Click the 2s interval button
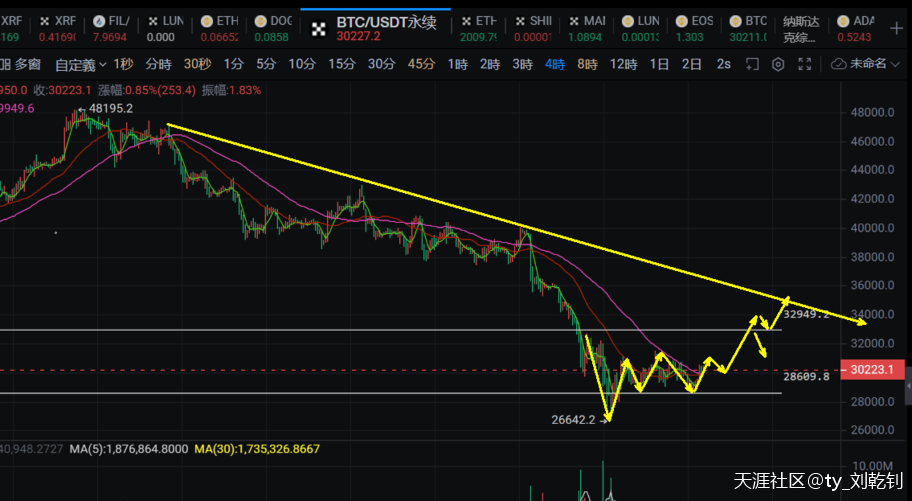The image size is (912, 501). [723, 64]
